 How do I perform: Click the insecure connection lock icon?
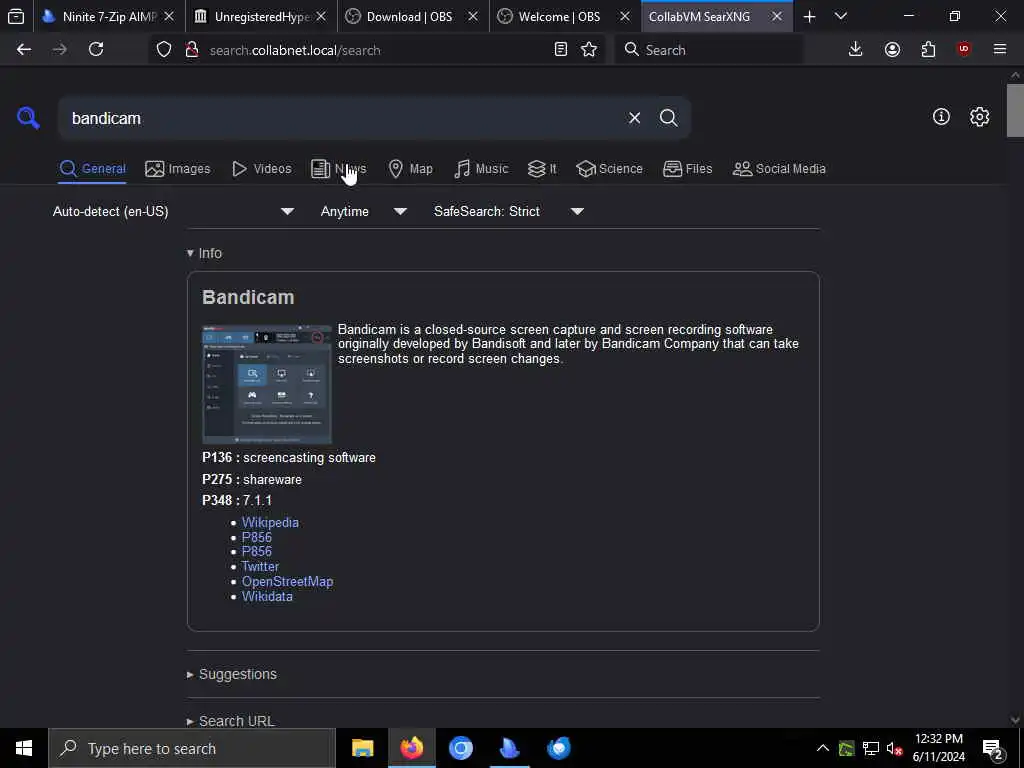pos(191,50)
